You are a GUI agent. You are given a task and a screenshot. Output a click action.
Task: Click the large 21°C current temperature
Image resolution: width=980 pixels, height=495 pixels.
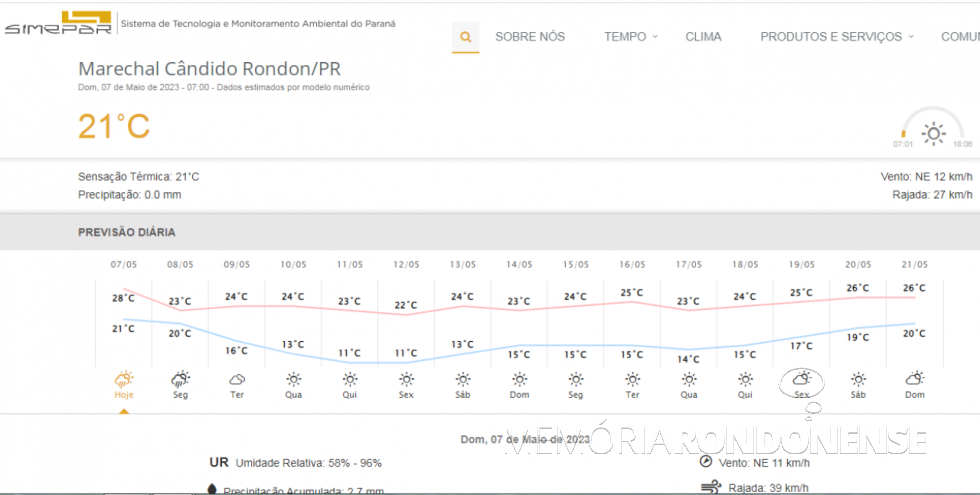(114, 126)
